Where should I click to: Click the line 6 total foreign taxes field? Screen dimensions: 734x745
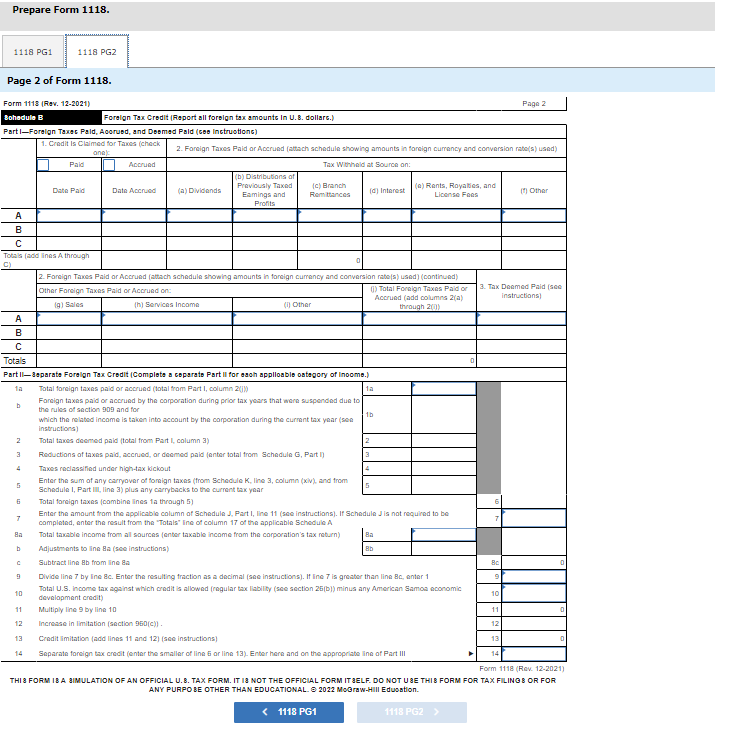tap(534, 502)
